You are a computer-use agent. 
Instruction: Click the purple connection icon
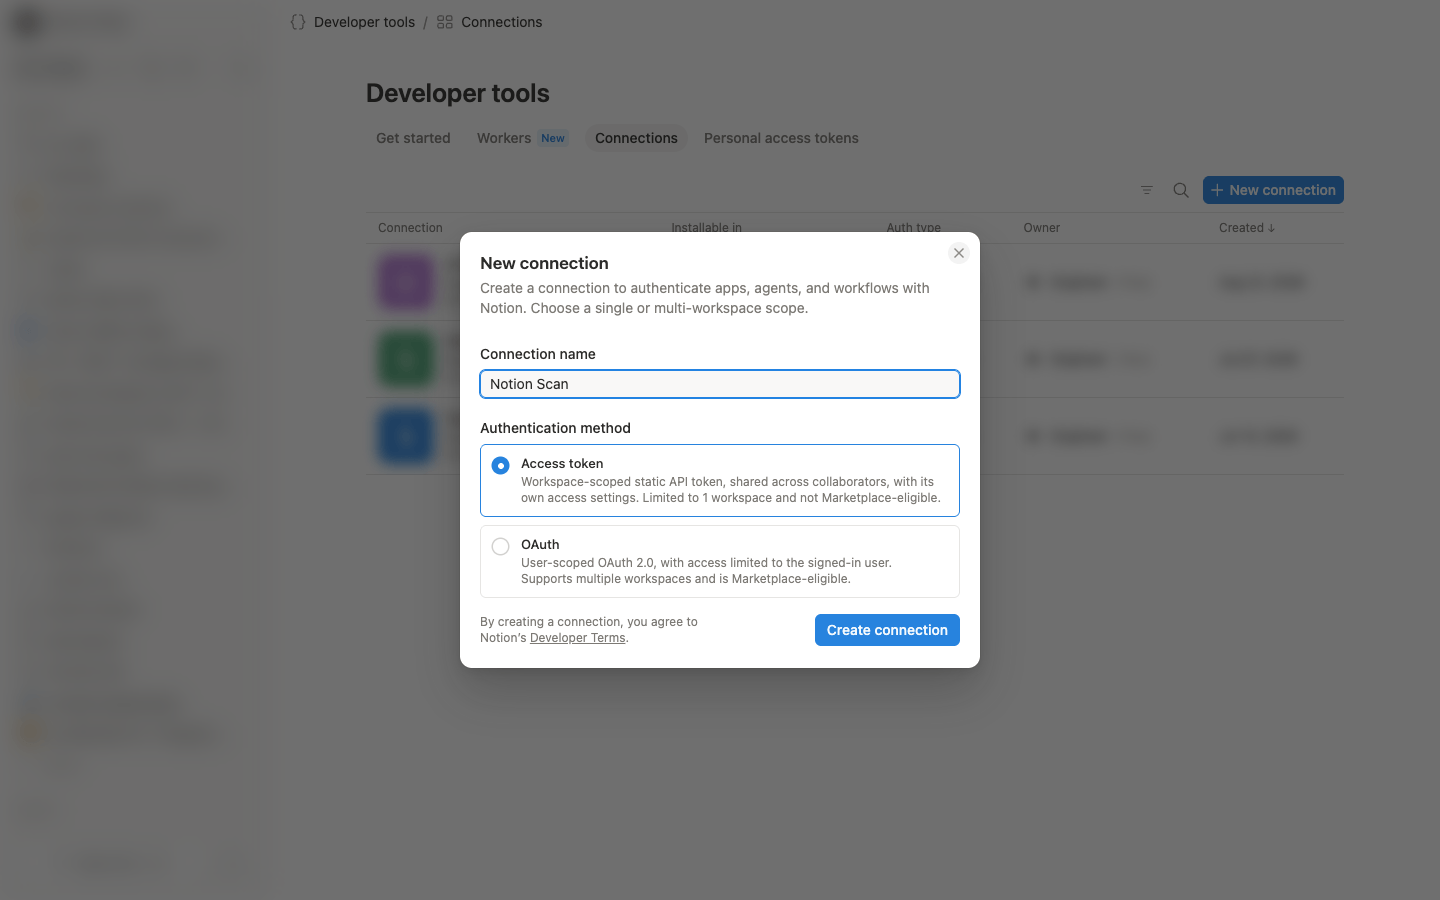coord(406,282)
